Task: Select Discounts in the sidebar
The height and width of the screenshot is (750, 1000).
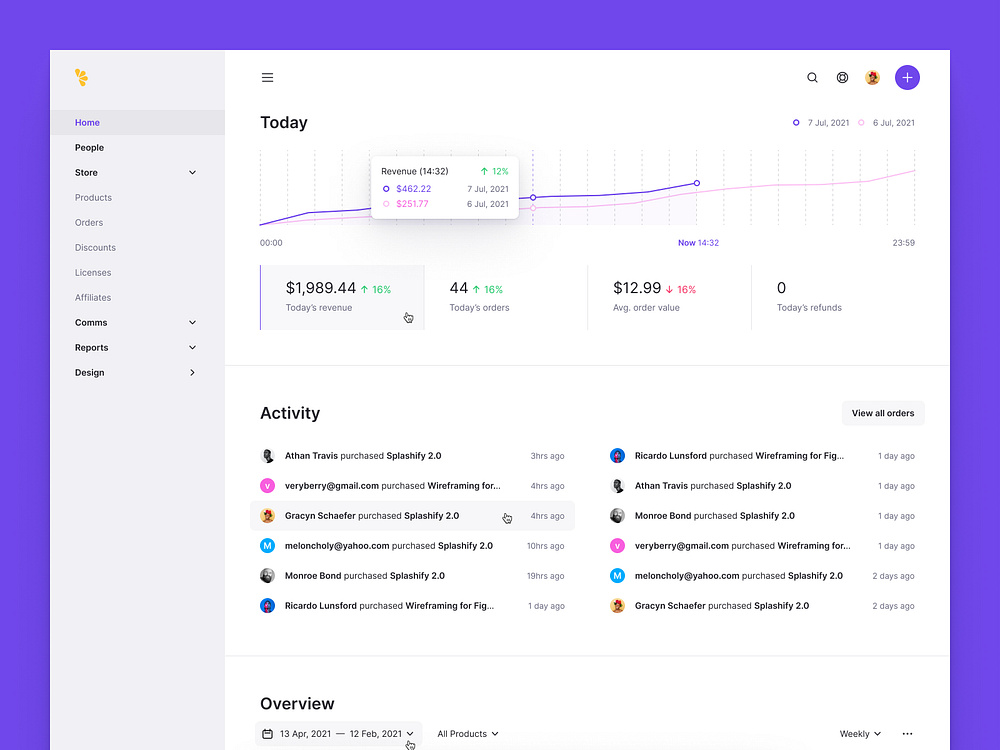Action: point(95,247)
